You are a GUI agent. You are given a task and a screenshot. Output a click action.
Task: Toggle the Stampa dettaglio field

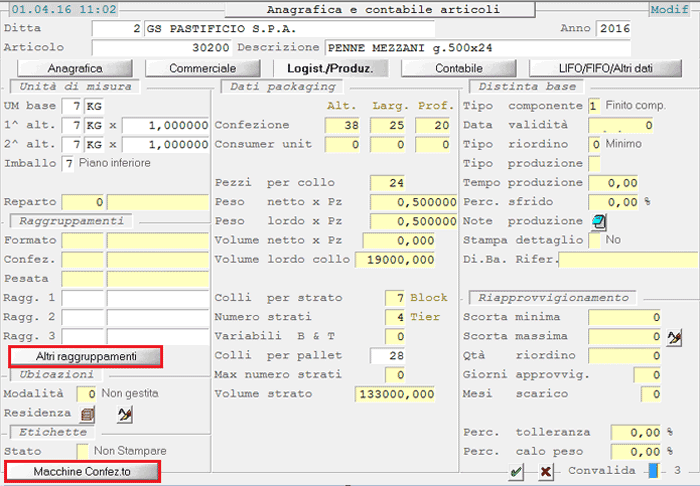coord(595,240)
